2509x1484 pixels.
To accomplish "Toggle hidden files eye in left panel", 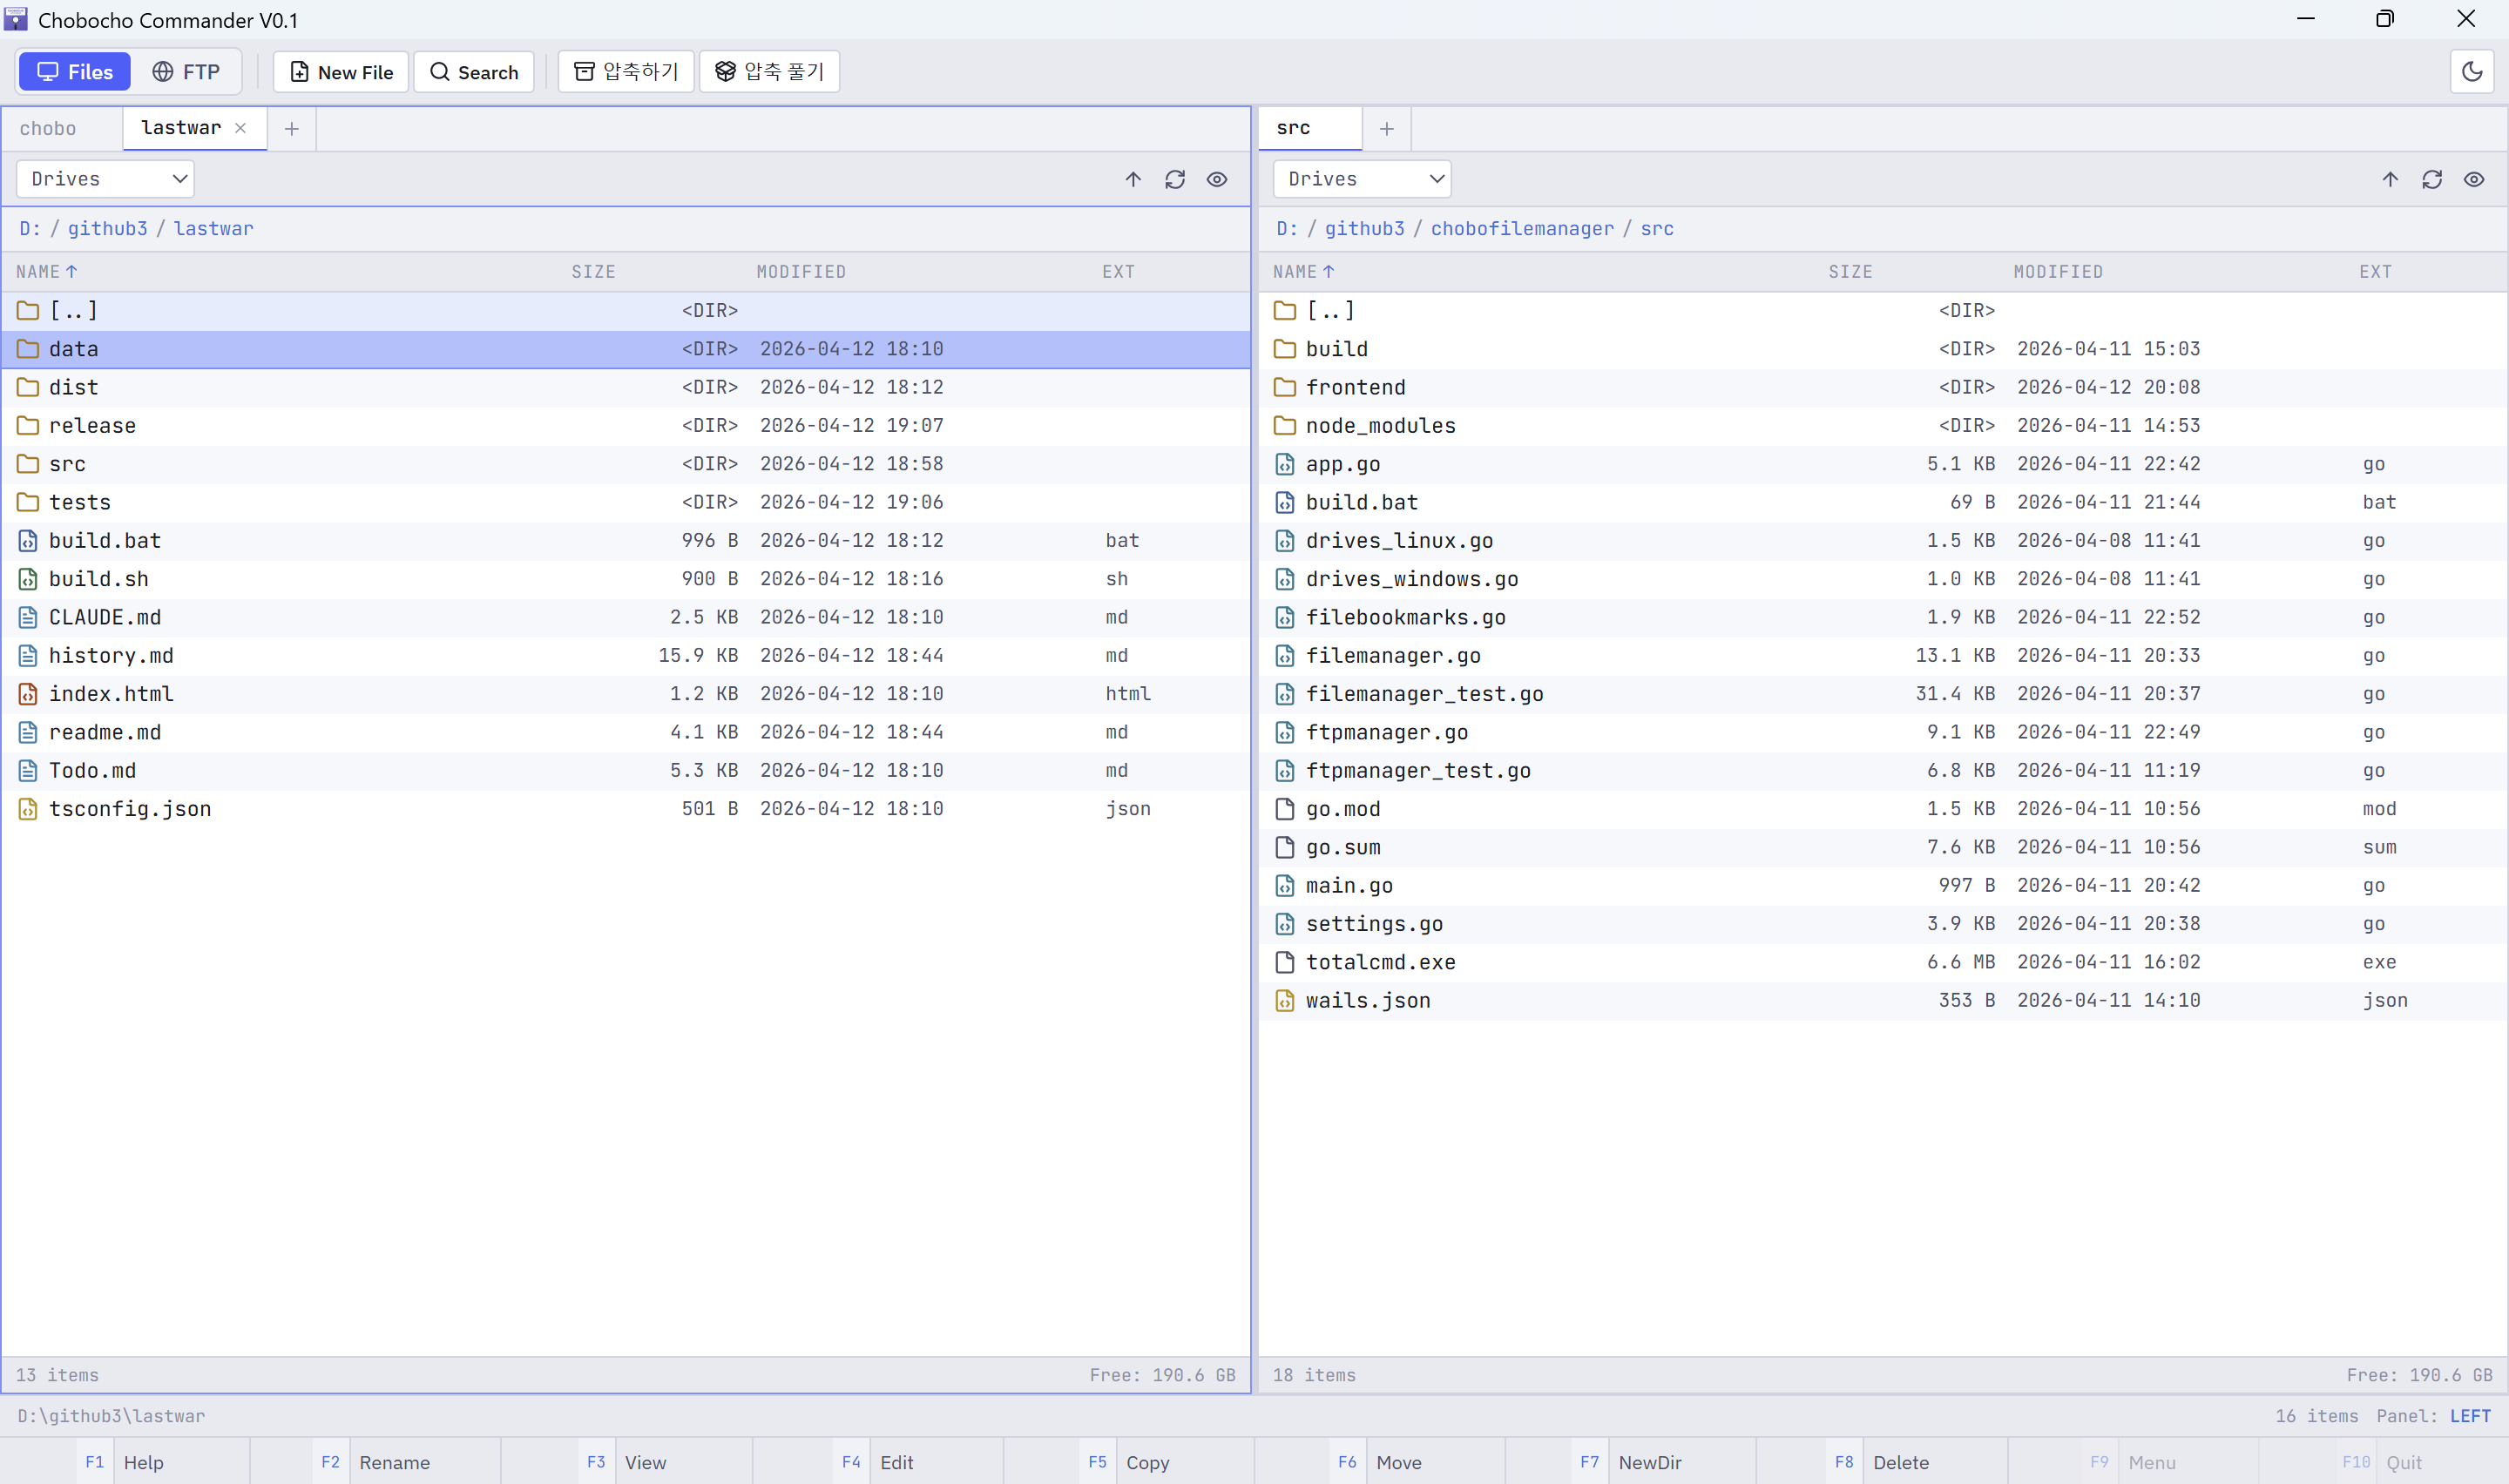I will pyautogui.click(x=1216, y=179).
